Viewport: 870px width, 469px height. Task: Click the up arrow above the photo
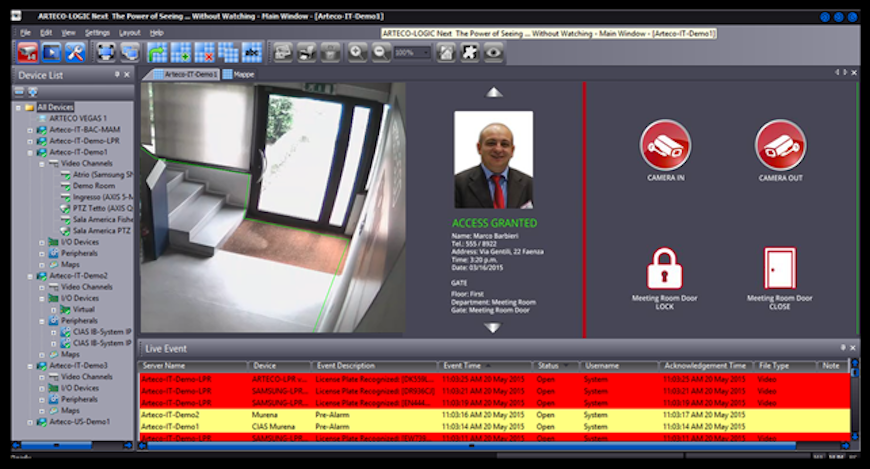(x=494, y=92)
